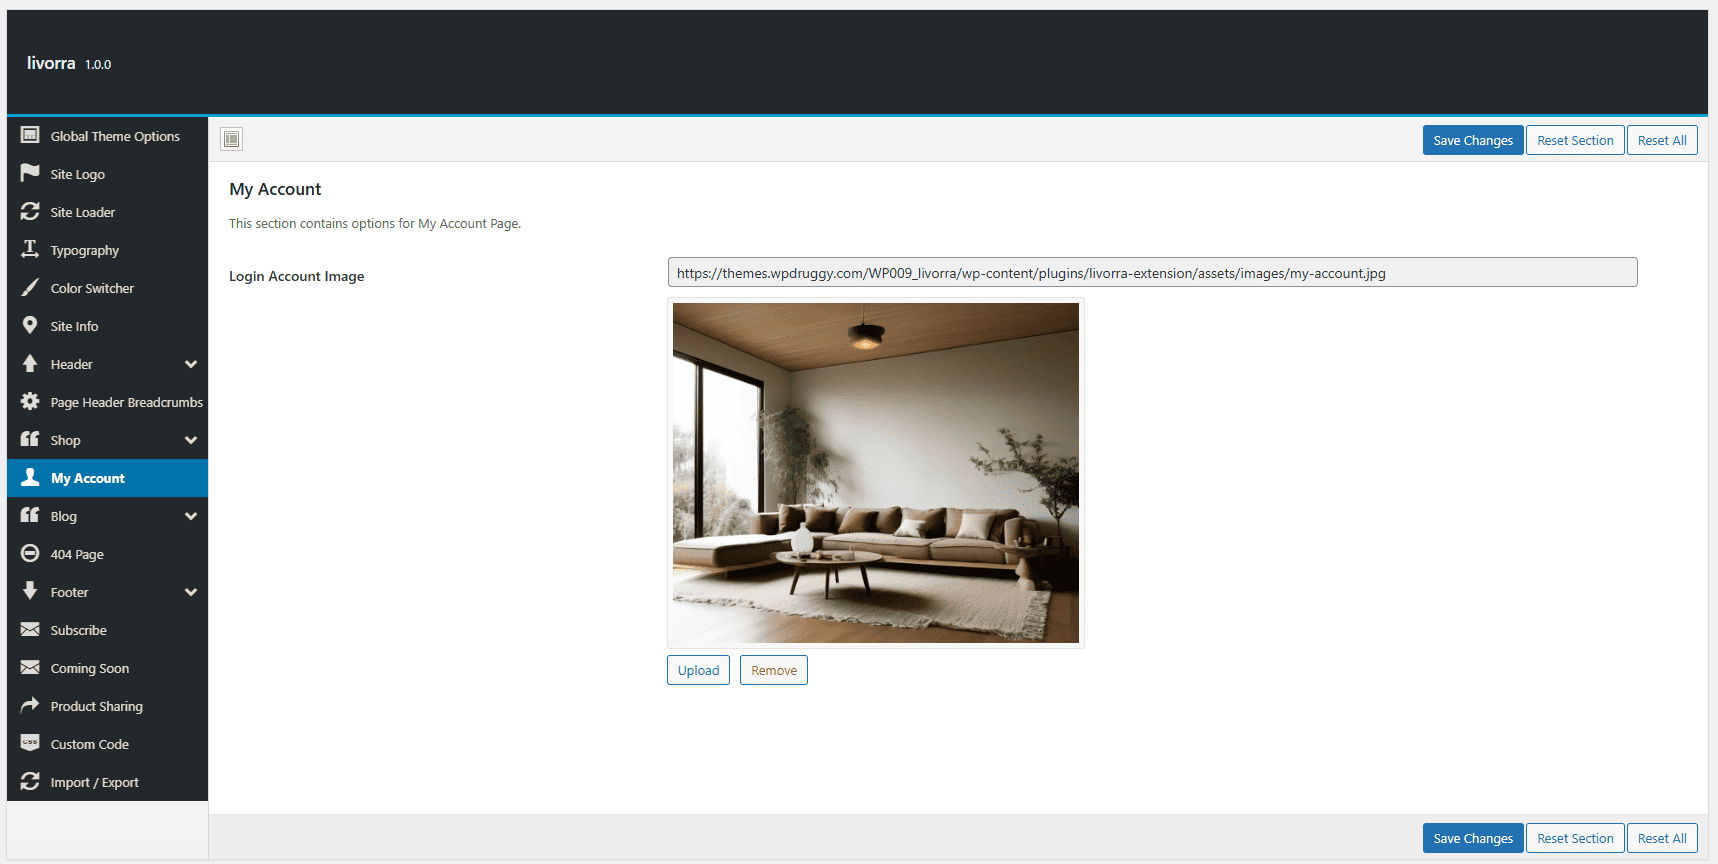
Task: Click the login account image URL field
Action: click(x=1152, y=272)
